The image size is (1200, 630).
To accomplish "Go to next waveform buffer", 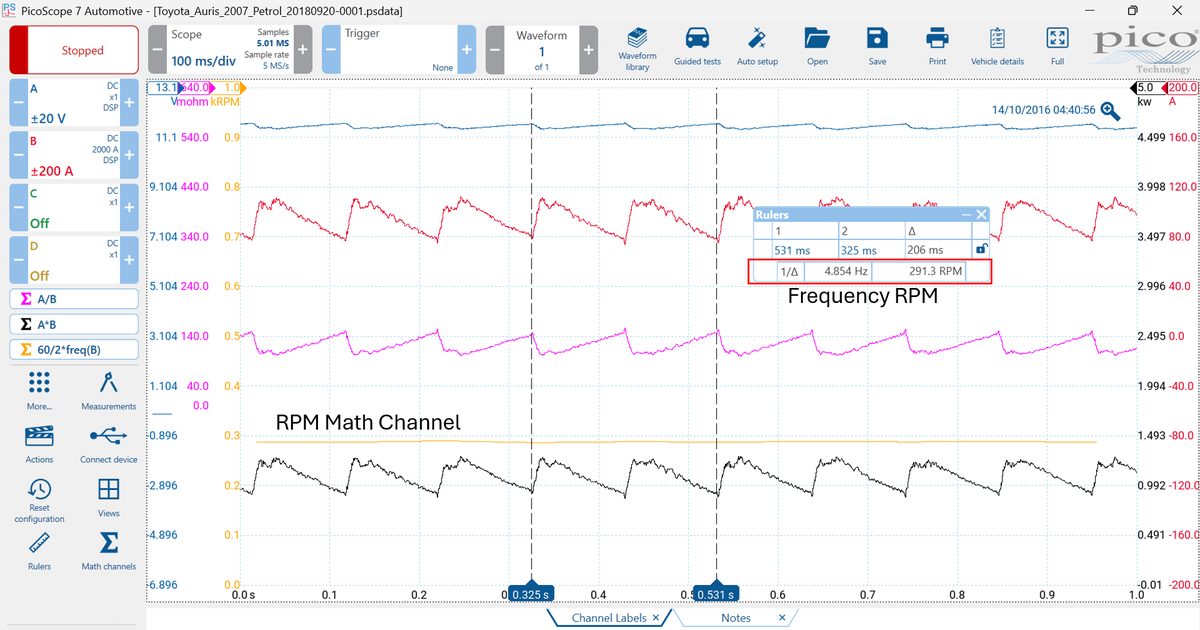I will (588, 49).
